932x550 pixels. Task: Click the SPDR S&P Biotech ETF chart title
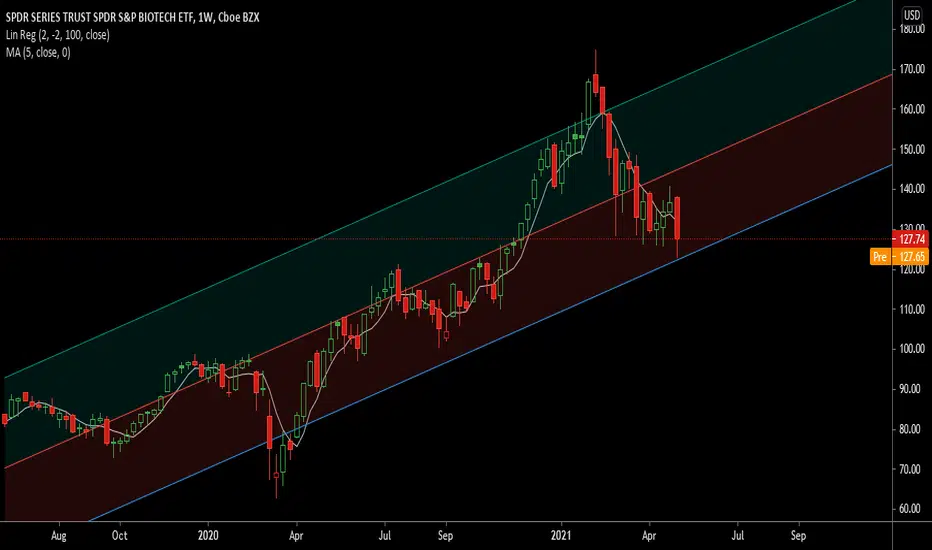pos(132,17)
